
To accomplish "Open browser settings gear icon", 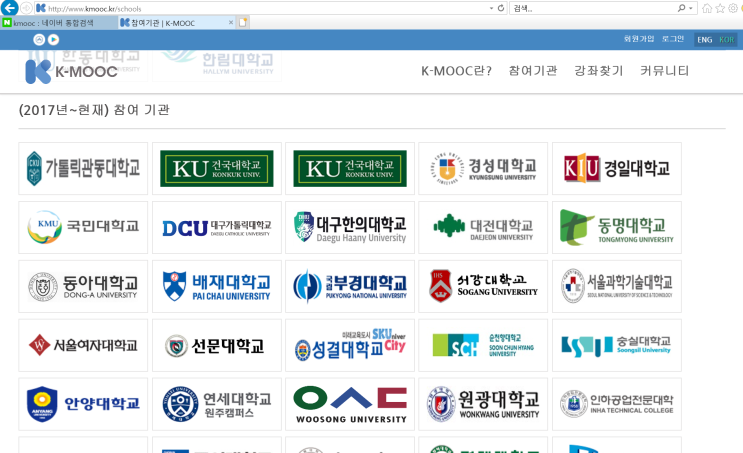I will pyautogui.click(x=733, y=8).
